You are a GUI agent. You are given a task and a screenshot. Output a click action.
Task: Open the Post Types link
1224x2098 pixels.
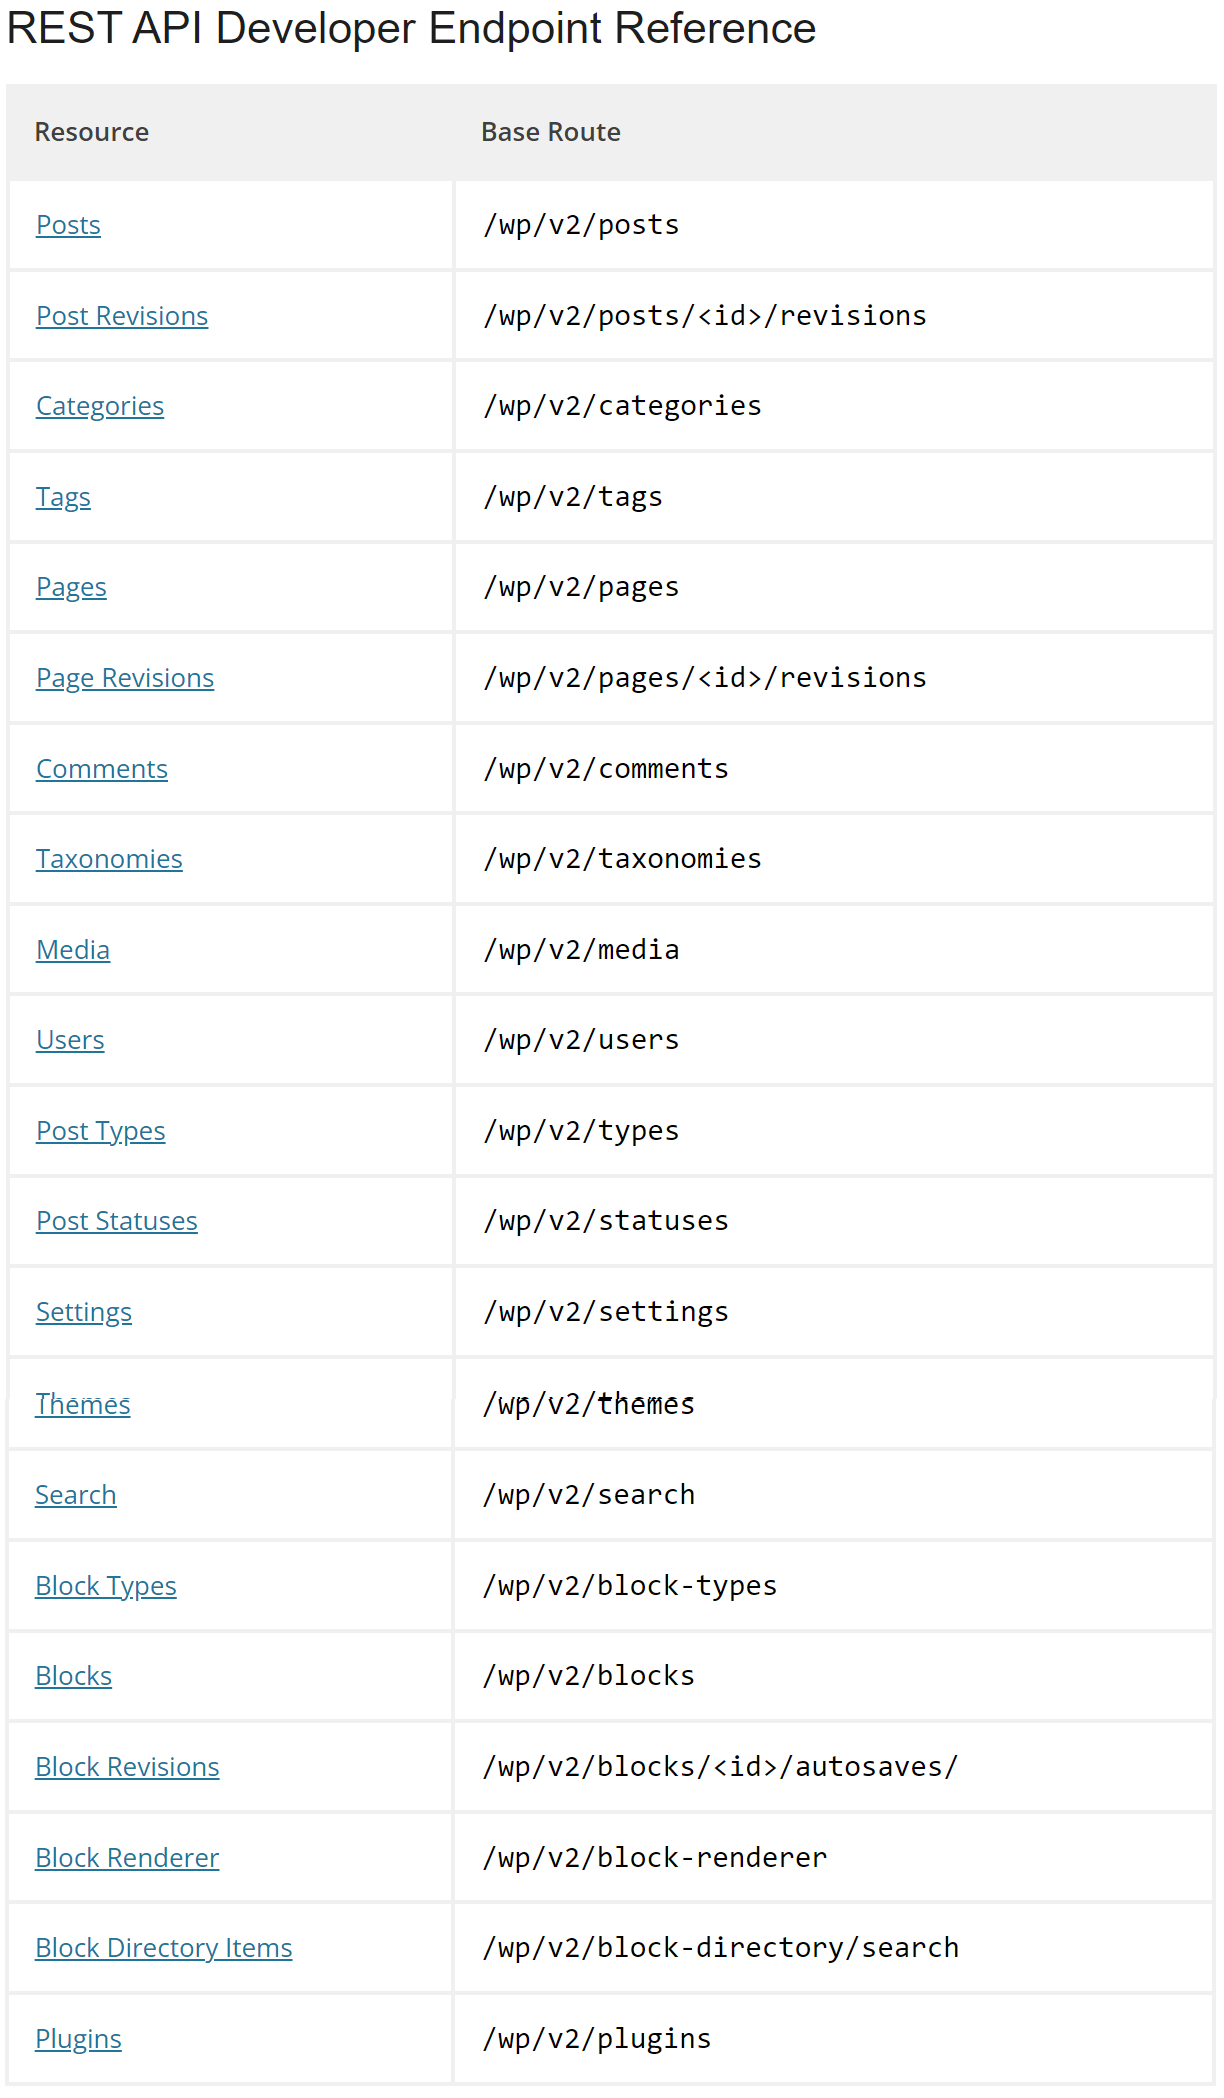[101, 1131]
